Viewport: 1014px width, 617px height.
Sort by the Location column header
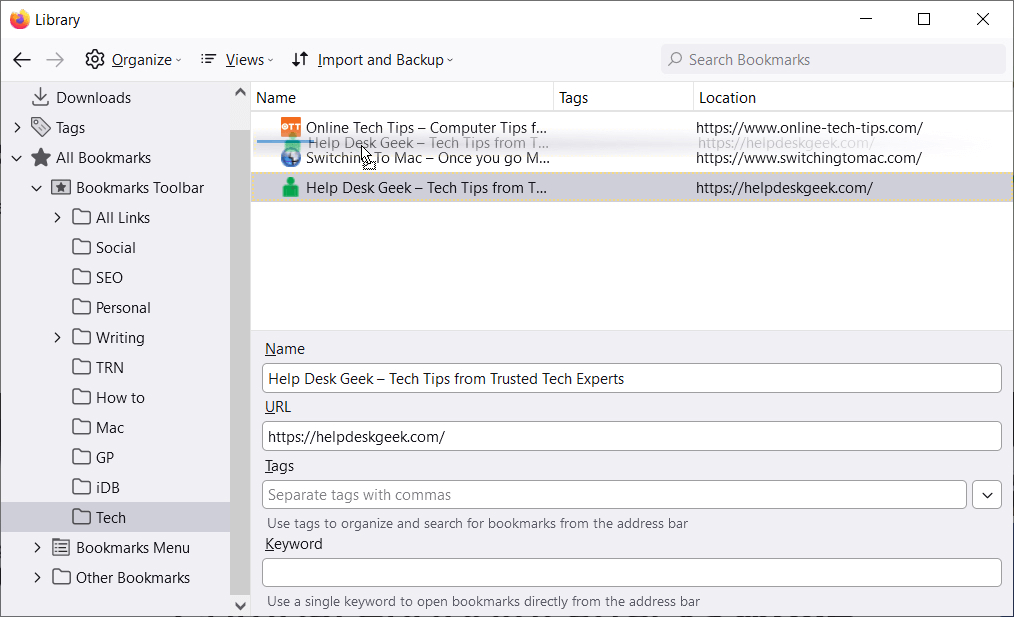(850, 97)
